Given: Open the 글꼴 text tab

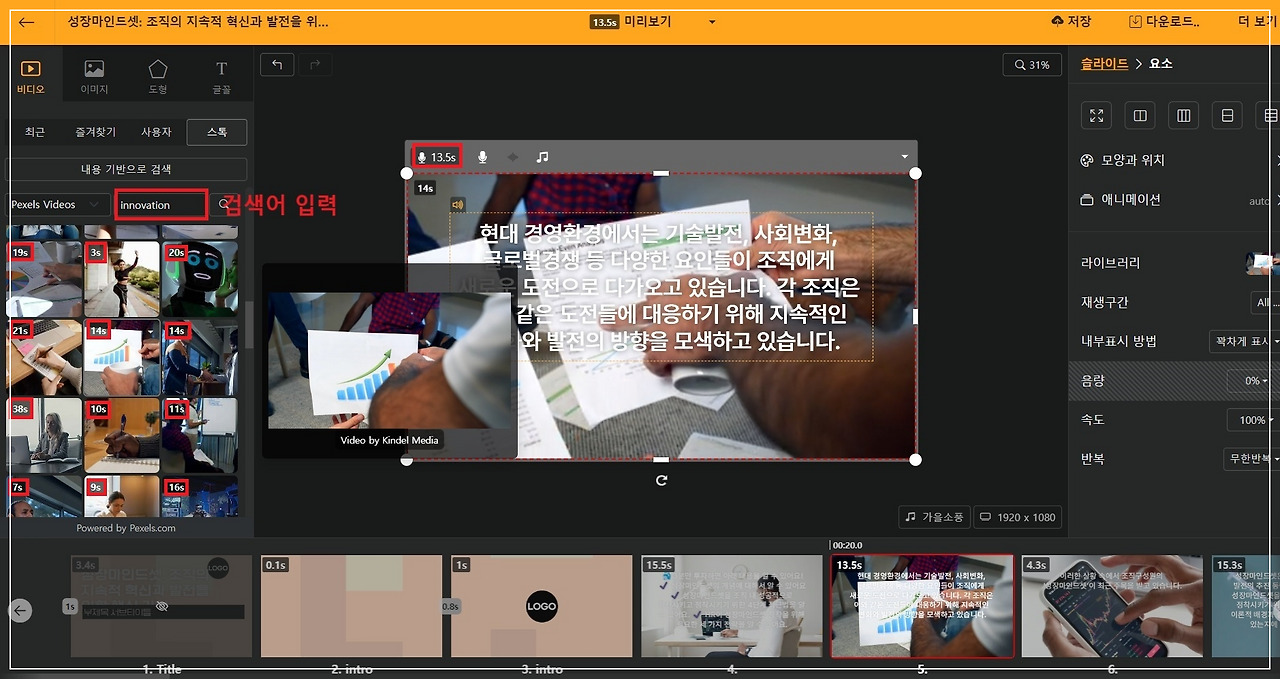Looking at the screenshot, I should 221,77.
